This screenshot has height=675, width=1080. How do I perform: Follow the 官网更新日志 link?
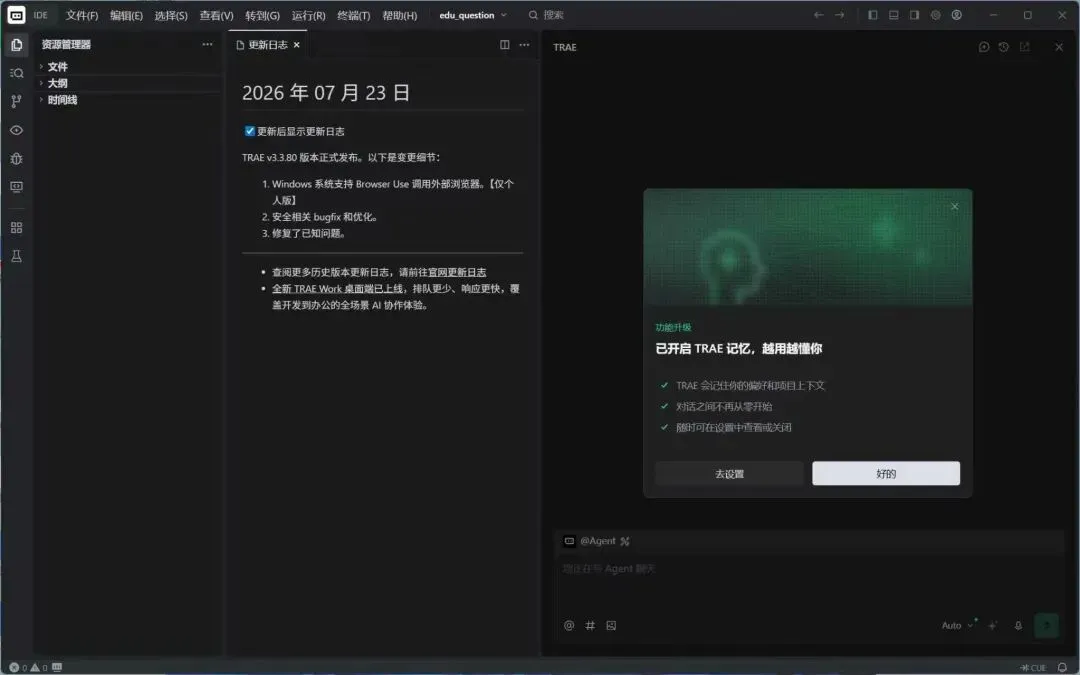pos(457,272)
